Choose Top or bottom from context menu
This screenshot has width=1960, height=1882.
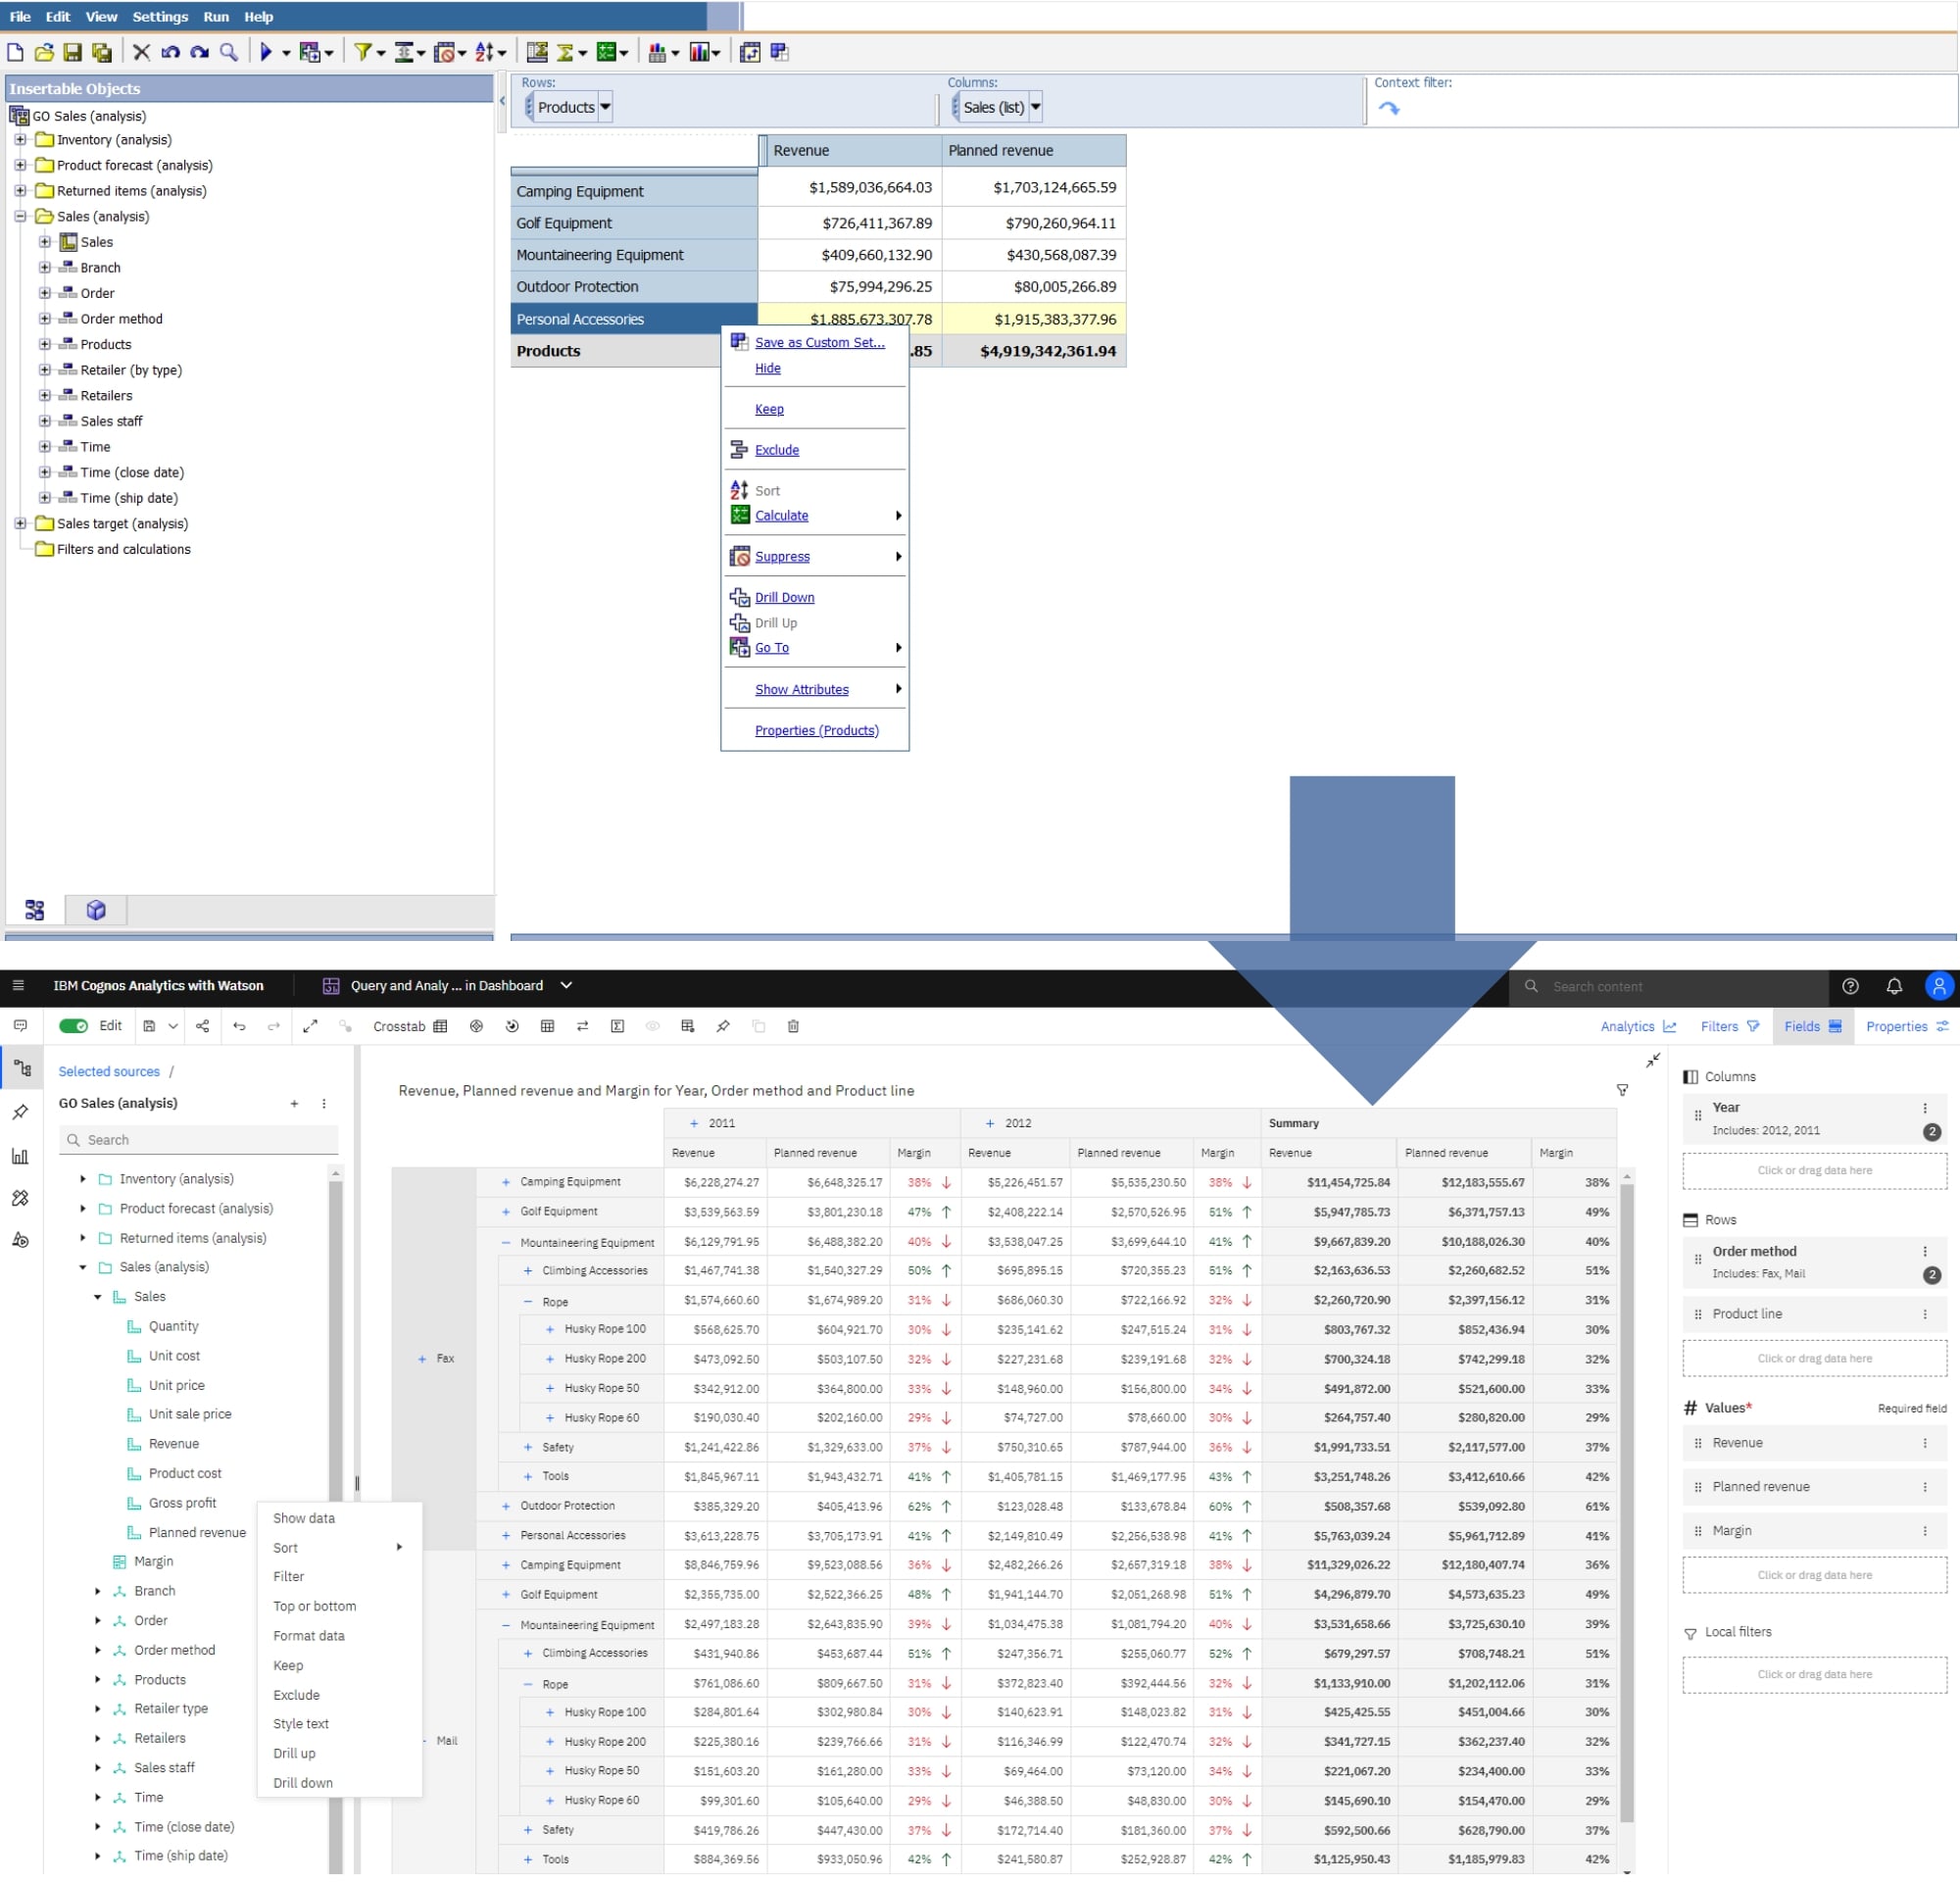[314, 1606]
